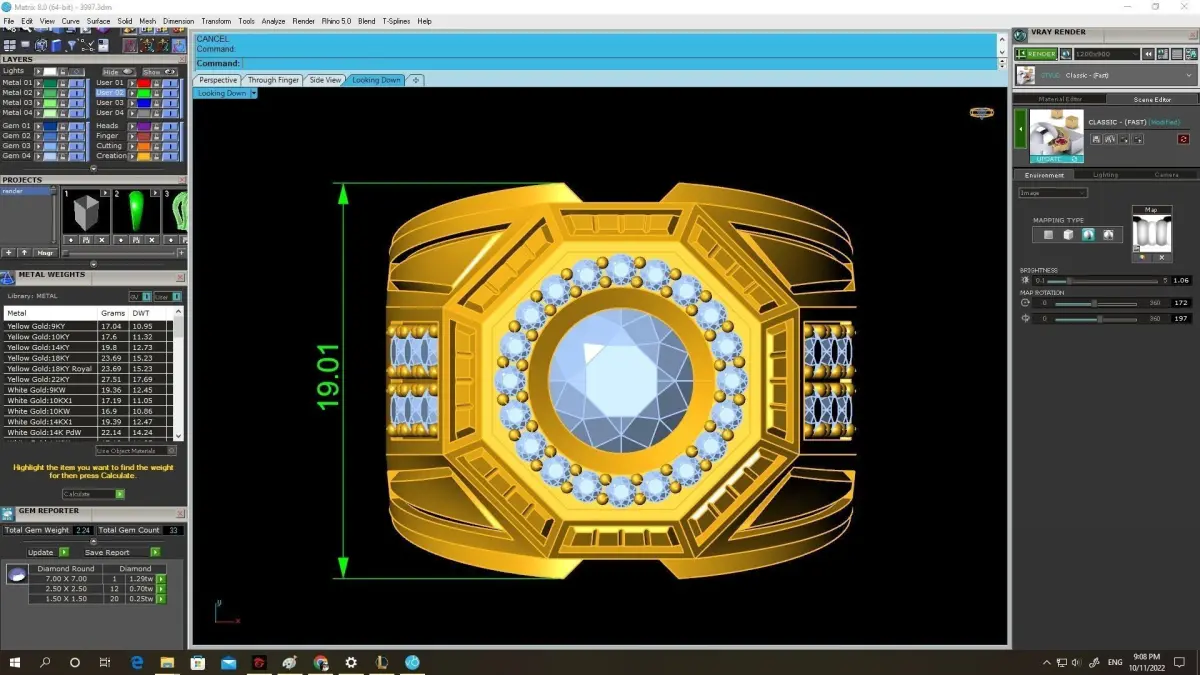This screenshot has height=675, width=1200.
Task: Click the Brightness value field 1.06
Action: click(x=1181, y=281)
